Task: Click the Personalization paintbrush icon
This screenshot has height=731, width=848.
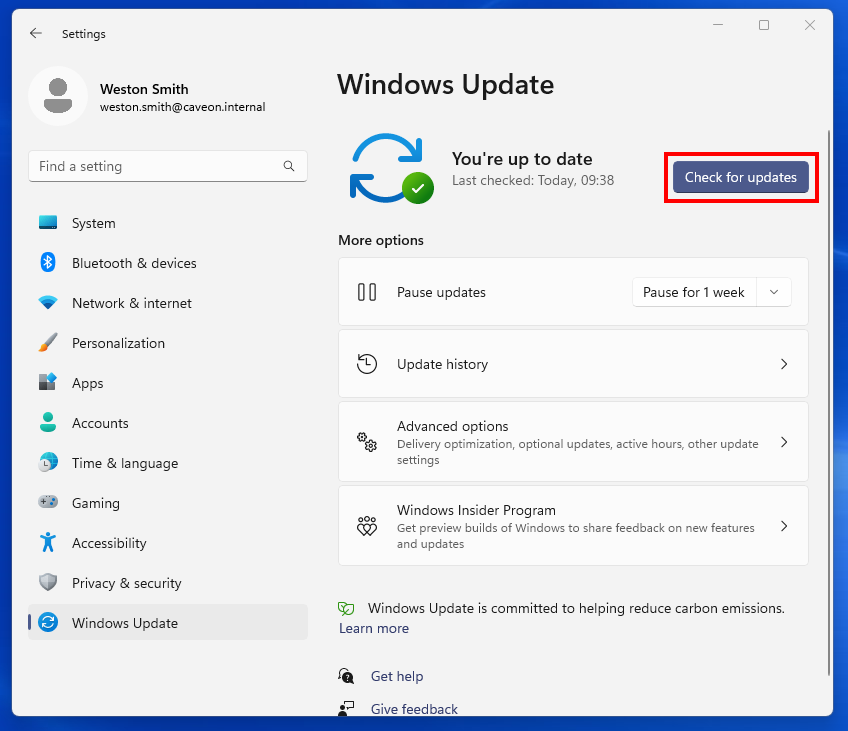Action: pyautogui.click(x=48, y=343)
